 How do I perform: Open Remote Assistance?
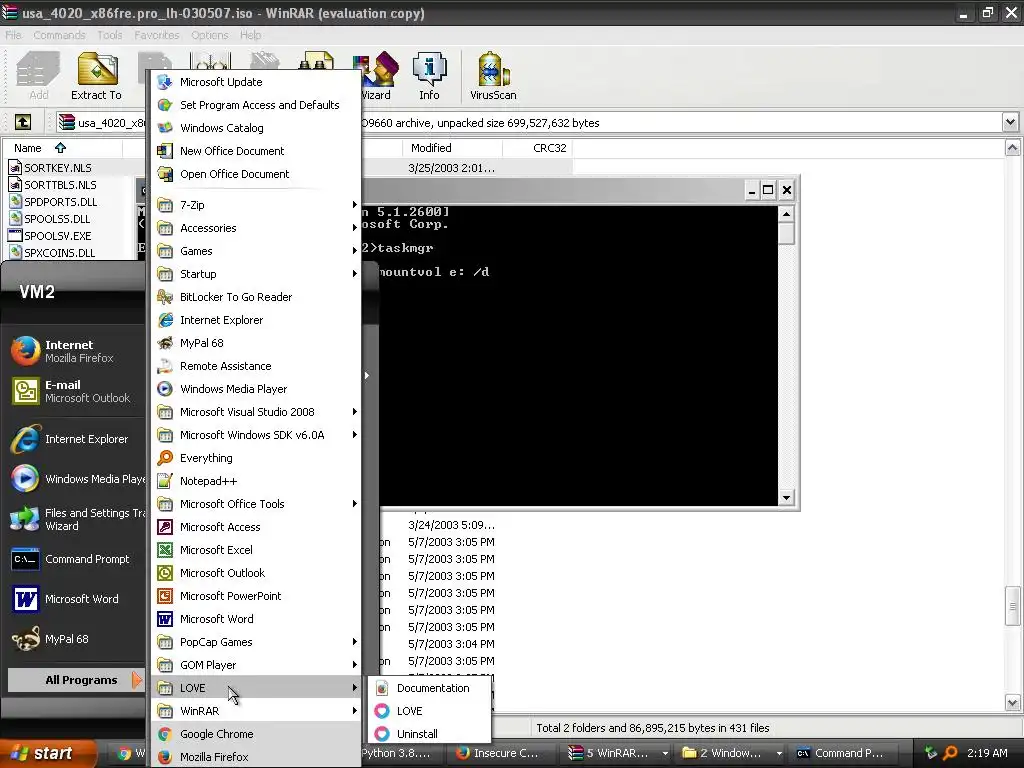pos(257,366)
